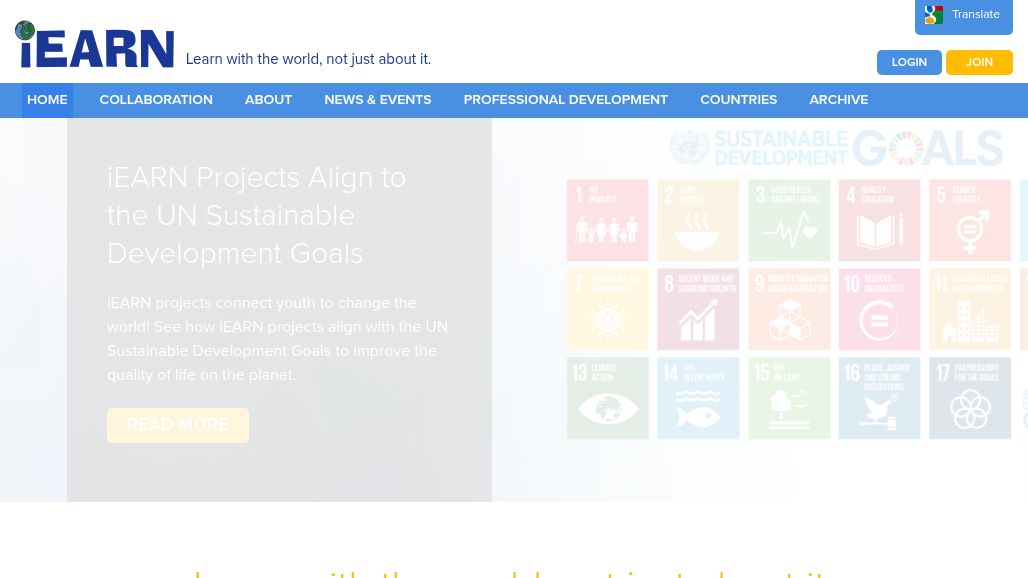The height and width of the screenshot is (578, 1028).
Task: Open the News & Events menu
Action: click(377, 100)
